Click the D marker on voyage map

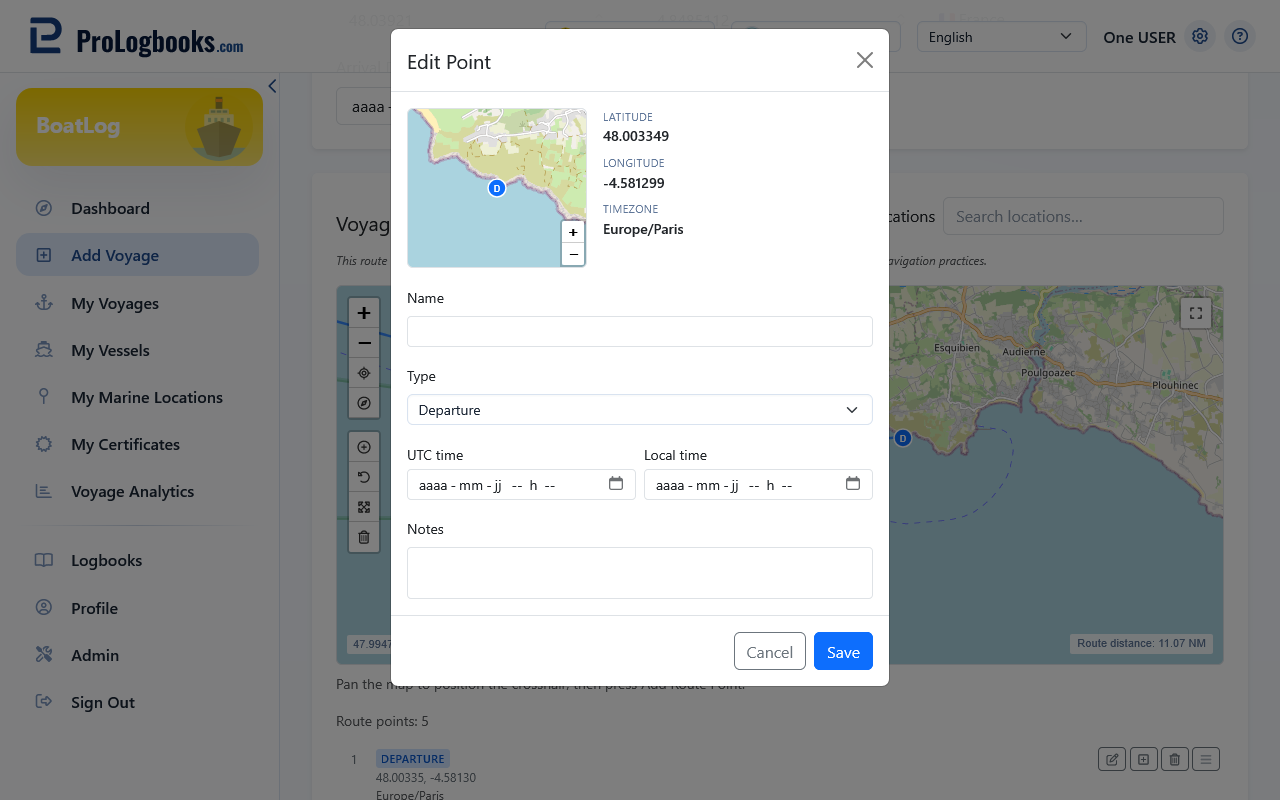pyautogui.click(x=903, y=438)
